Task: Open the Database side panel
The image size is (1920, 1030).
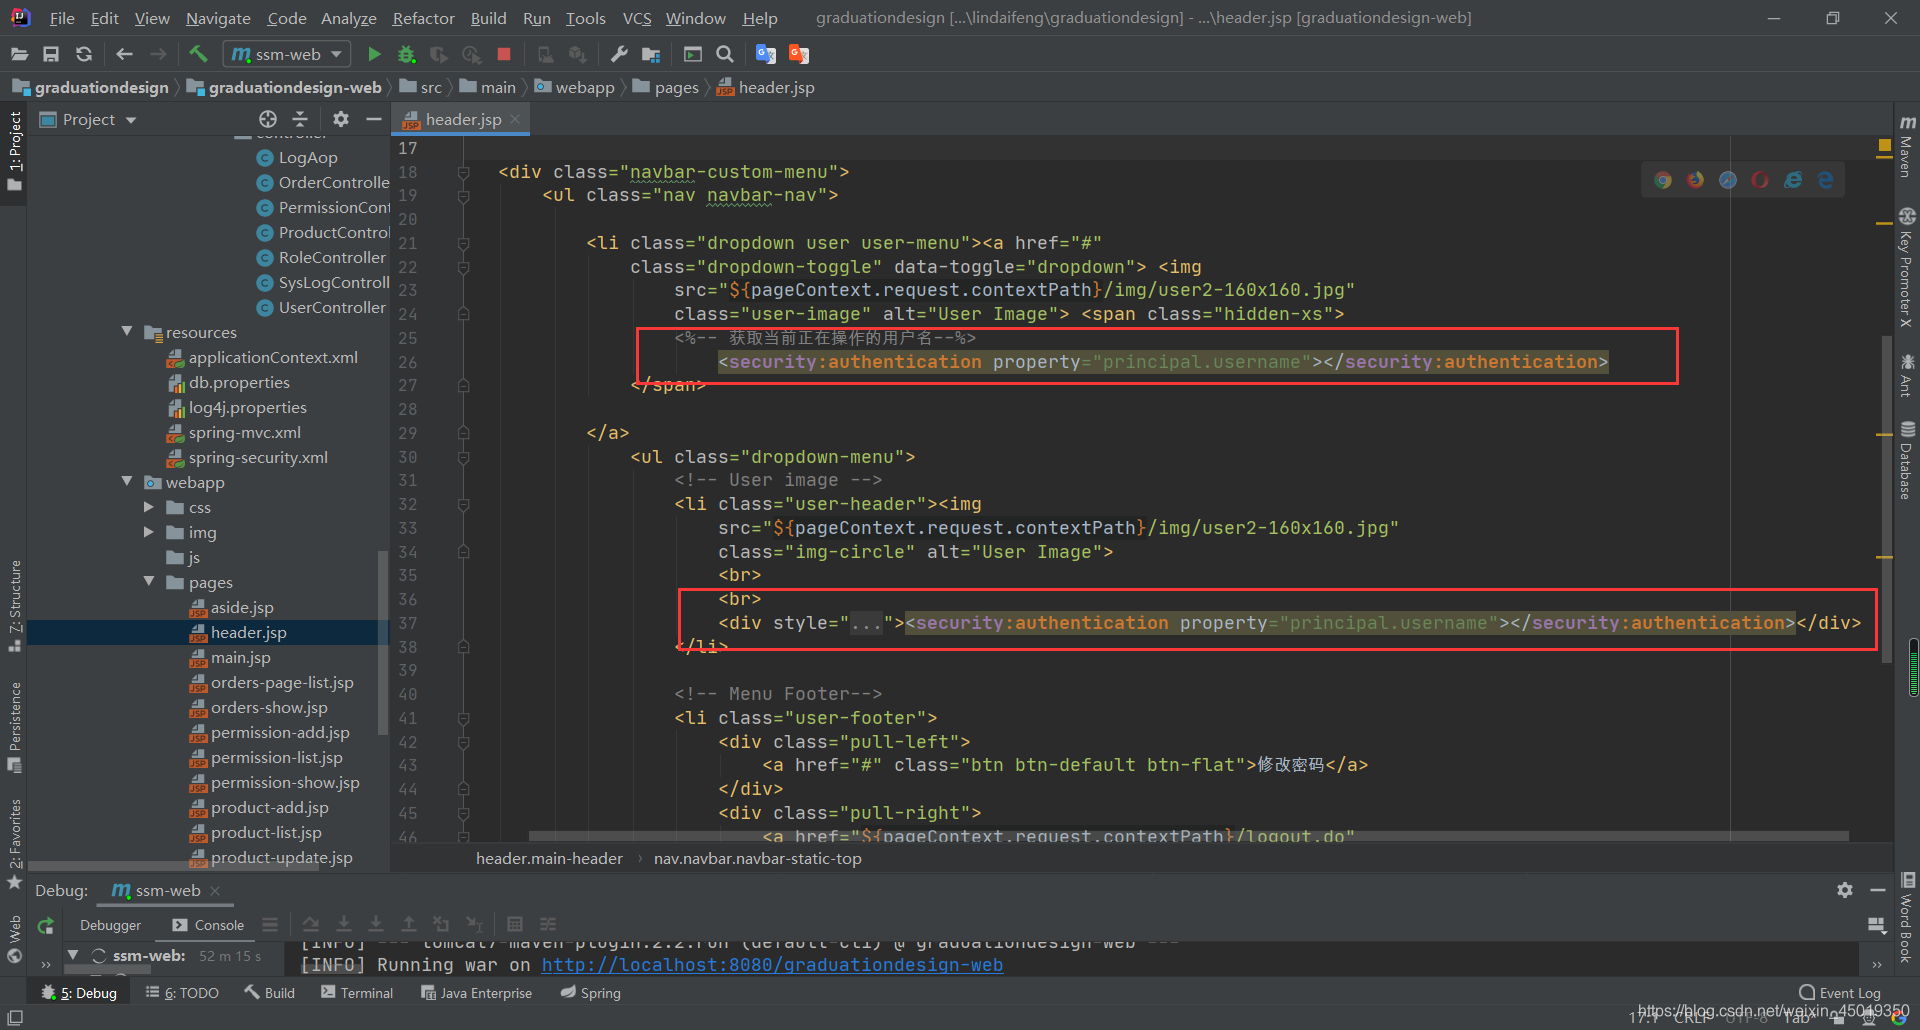Action: pos(1906,460)
